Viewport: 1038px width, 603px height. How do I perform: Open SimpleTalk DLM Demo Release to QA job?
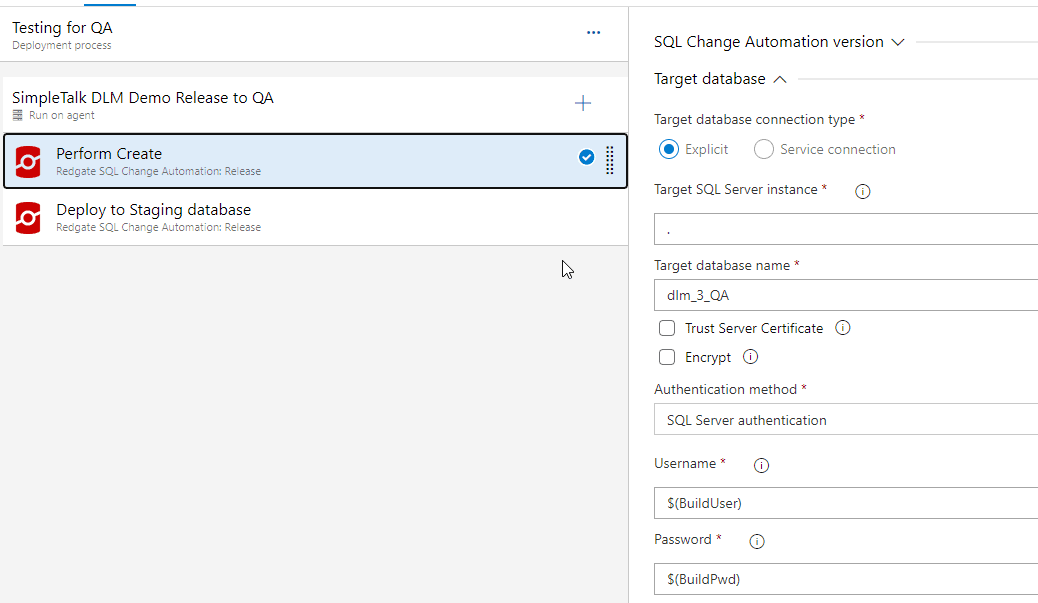pyautogui.click(x=143, y=98)
